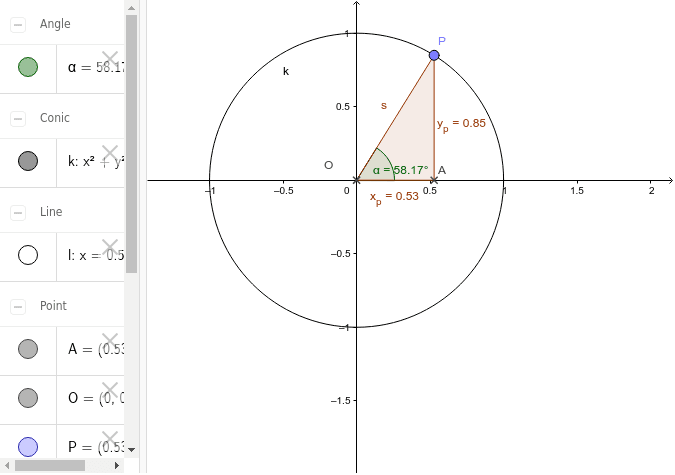The height and width of the screenshot is (475, 675).
Task: Select the k: x² + y² equation
Action: coord(96,161)
